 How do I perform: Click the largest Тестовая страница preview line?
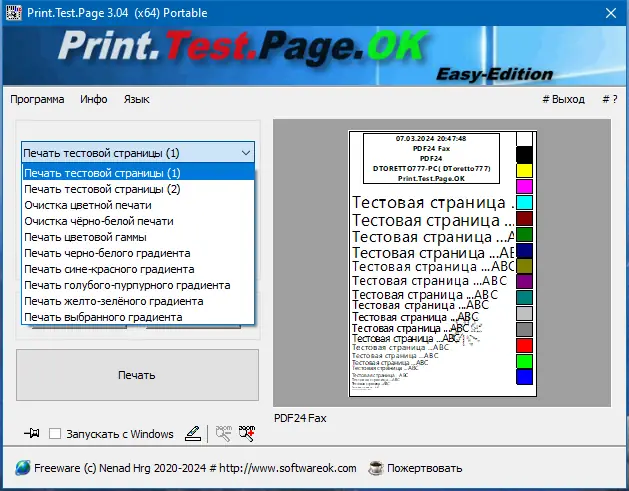pyautogui.click(x=433, y=203)
